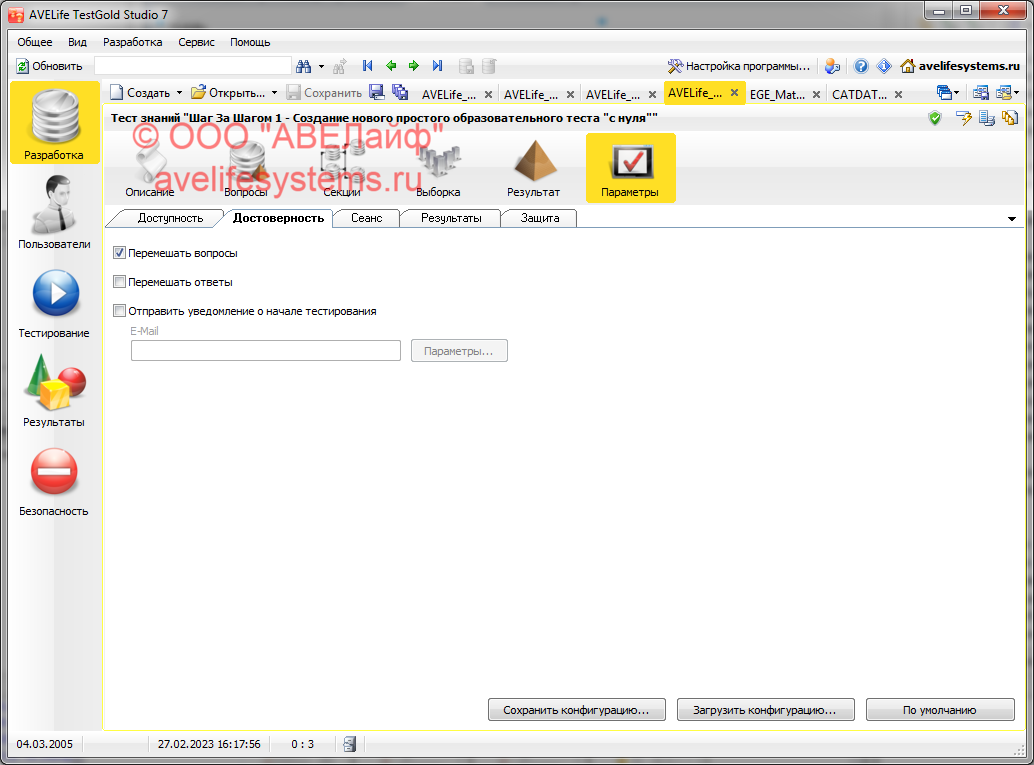Open the Разработка section in sidebar
The image size is (1034, 765).
point(54,124)
